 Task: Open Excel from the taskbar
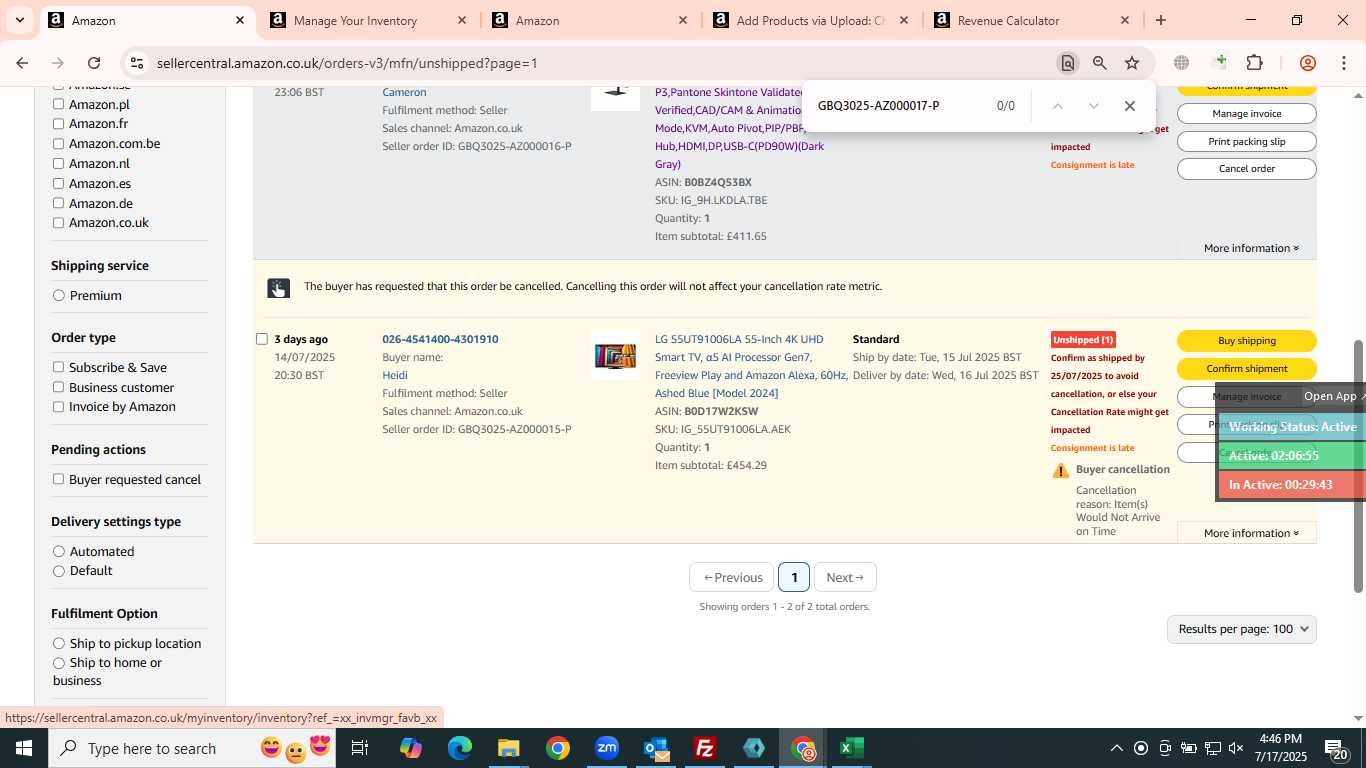tap(852, 748)
